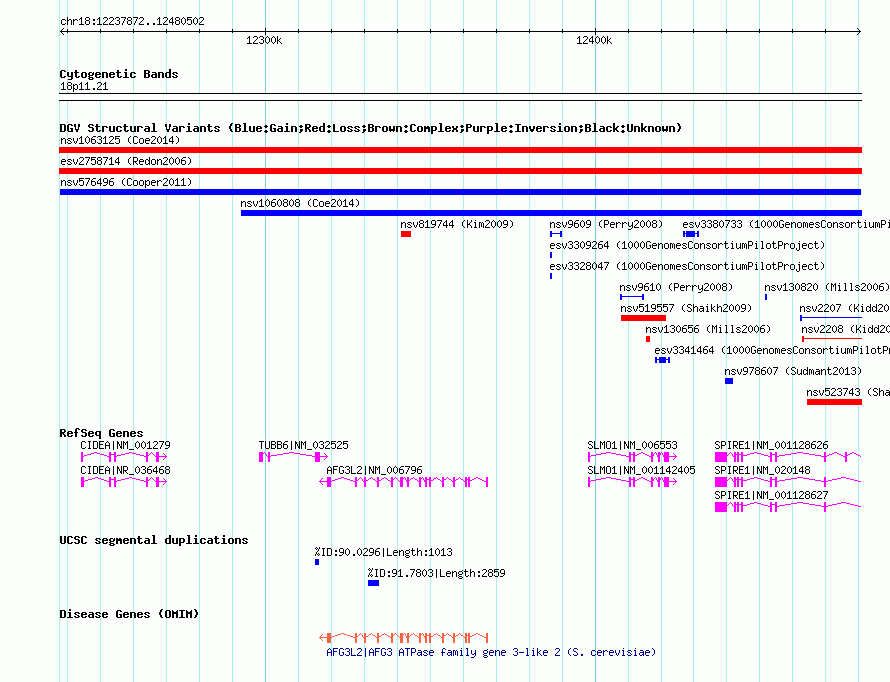
Task: Select the nsv978607 (Sudmant2013) label
Action: pos(793,371)
